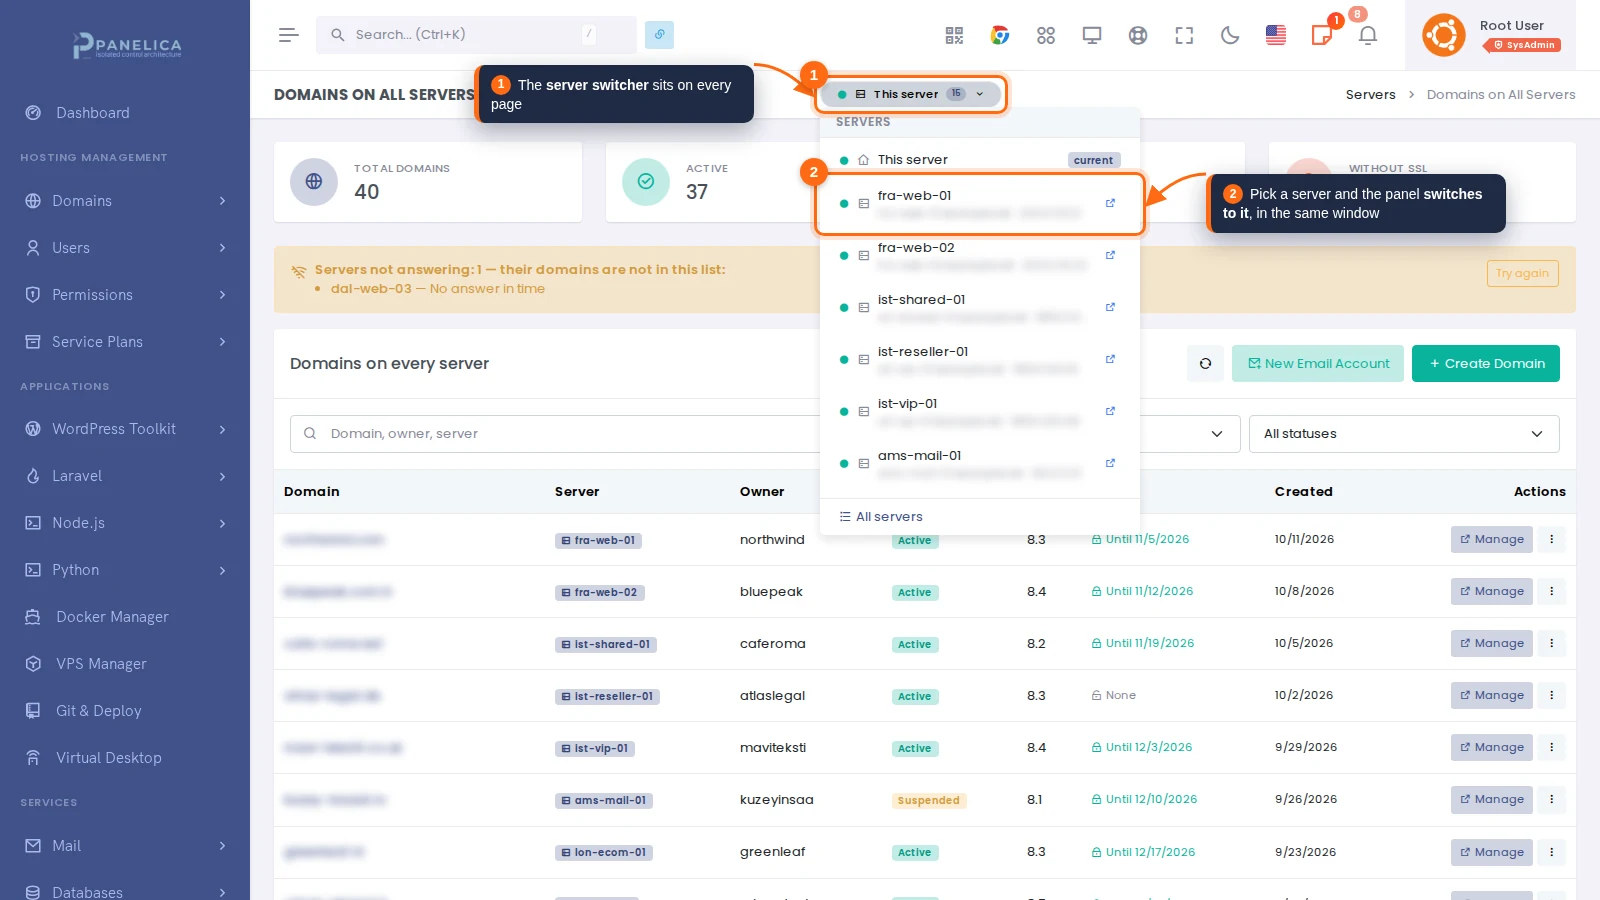
Task: Toggle the sidebar hamburger menu
Action: (289, 35)
